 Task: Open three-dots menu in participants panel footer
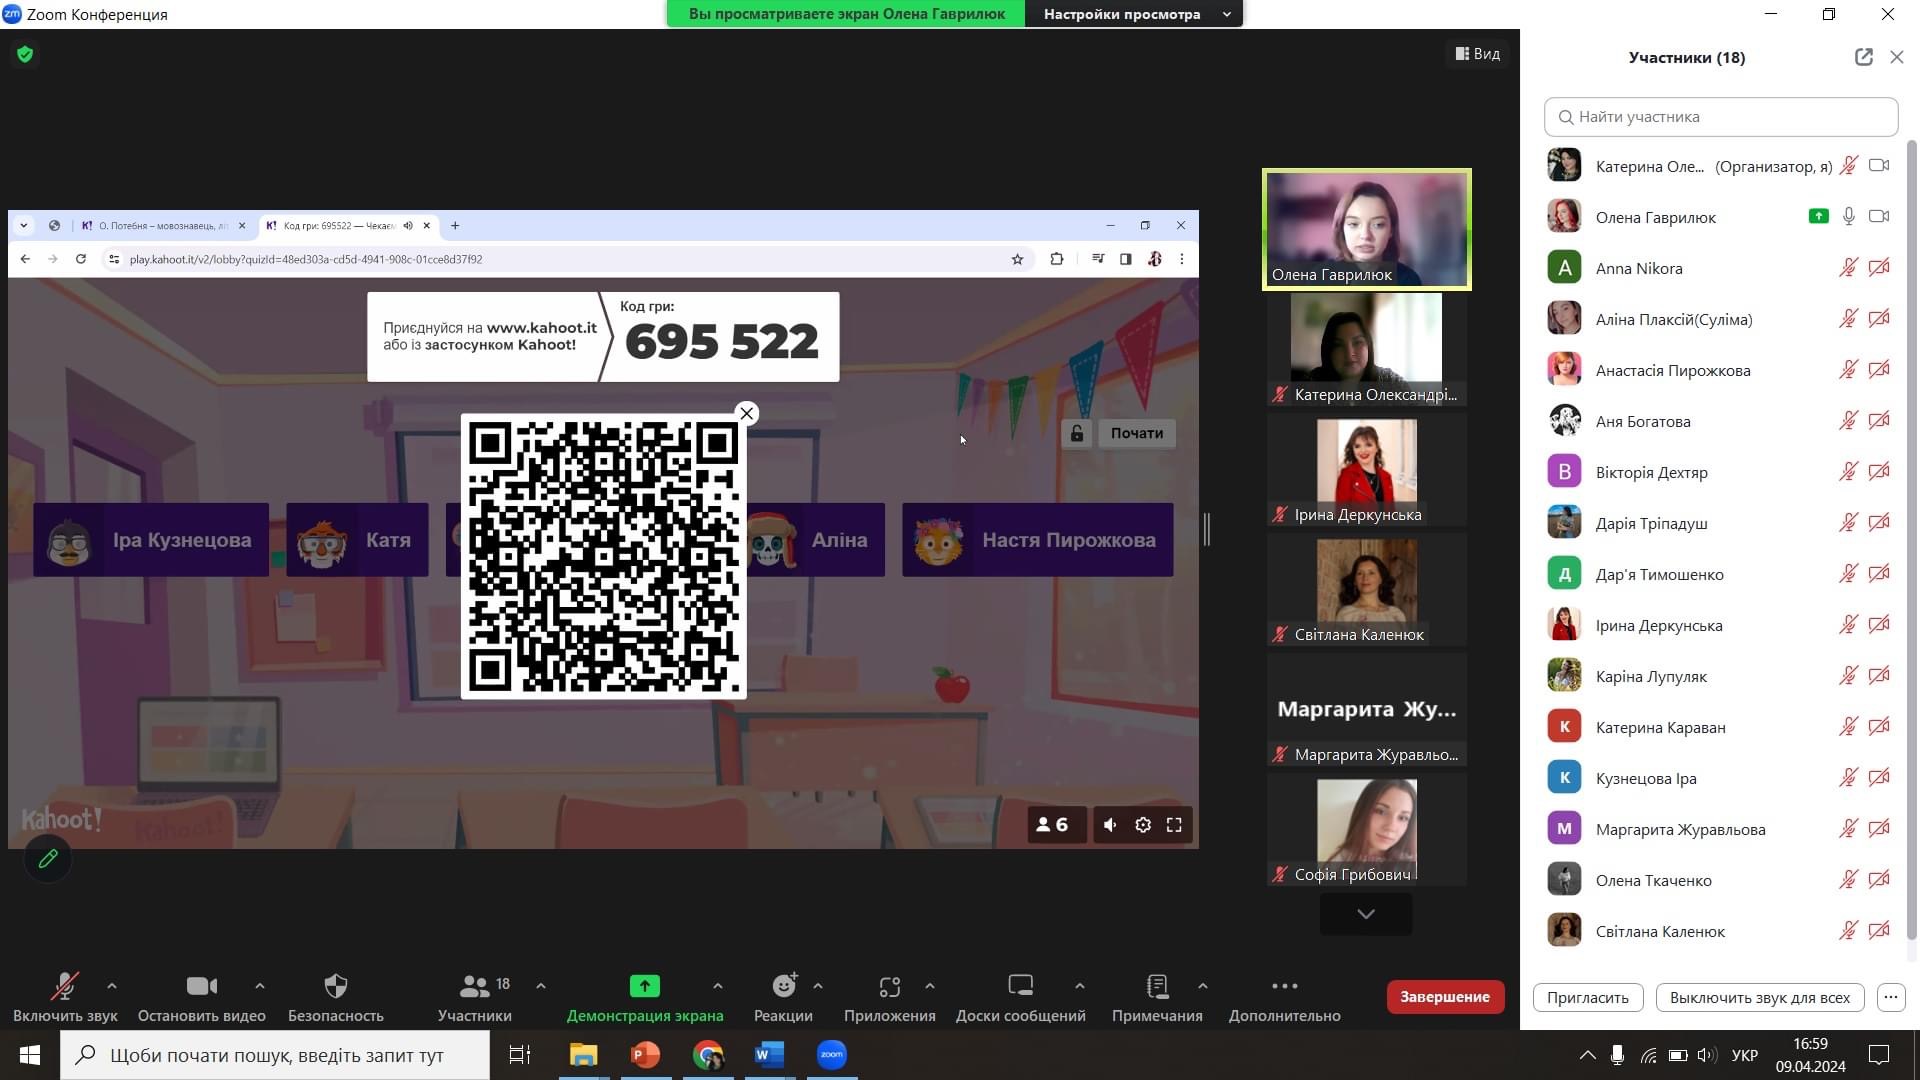pos(1891,997)
